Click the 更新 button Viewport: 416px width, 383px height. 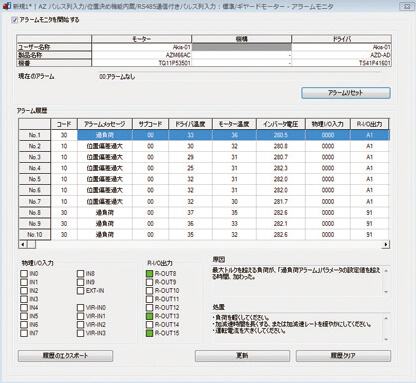242,356
